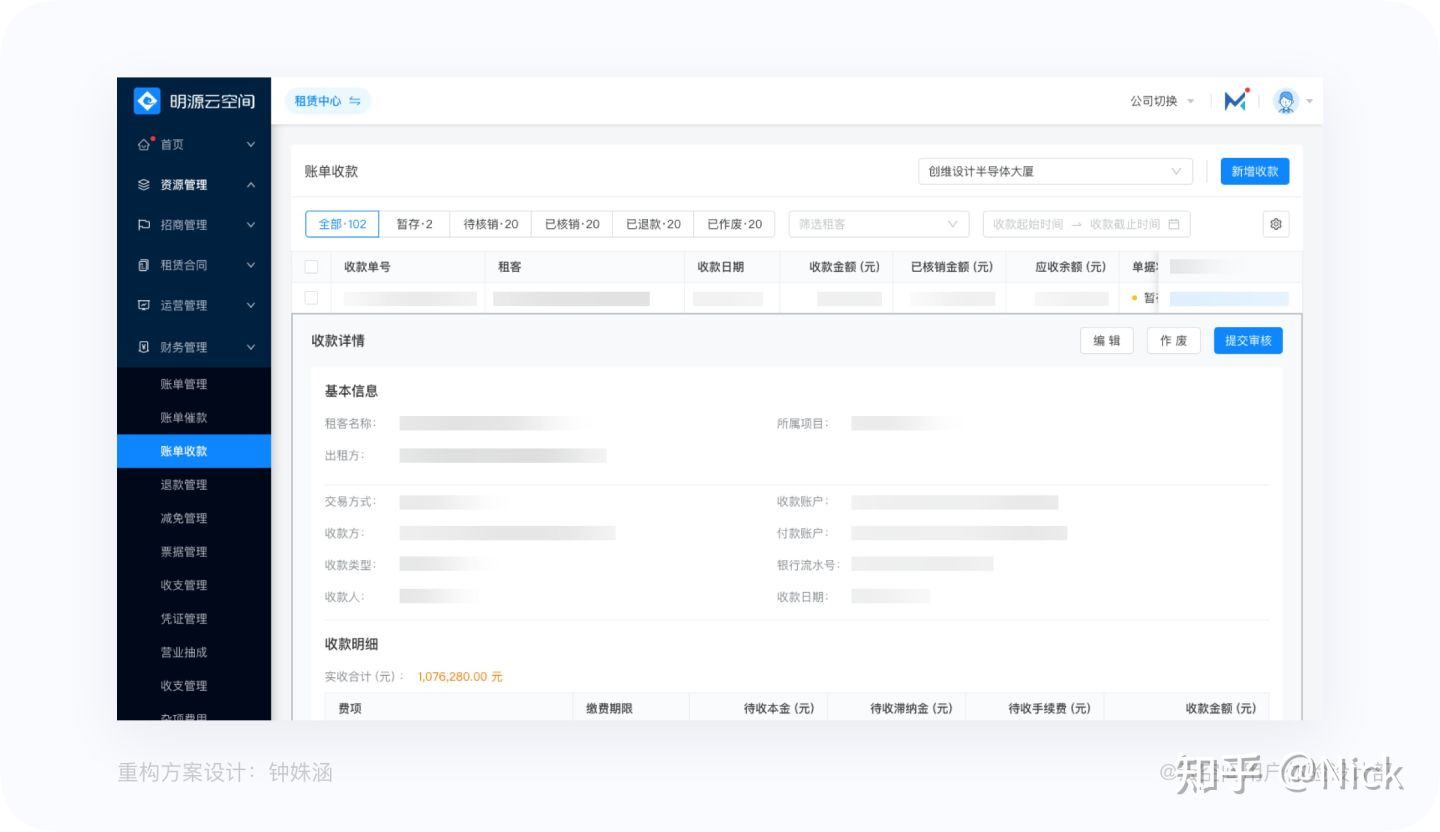
Task: Click the 新增收款 button
Action: click(x=1255, y=171)
